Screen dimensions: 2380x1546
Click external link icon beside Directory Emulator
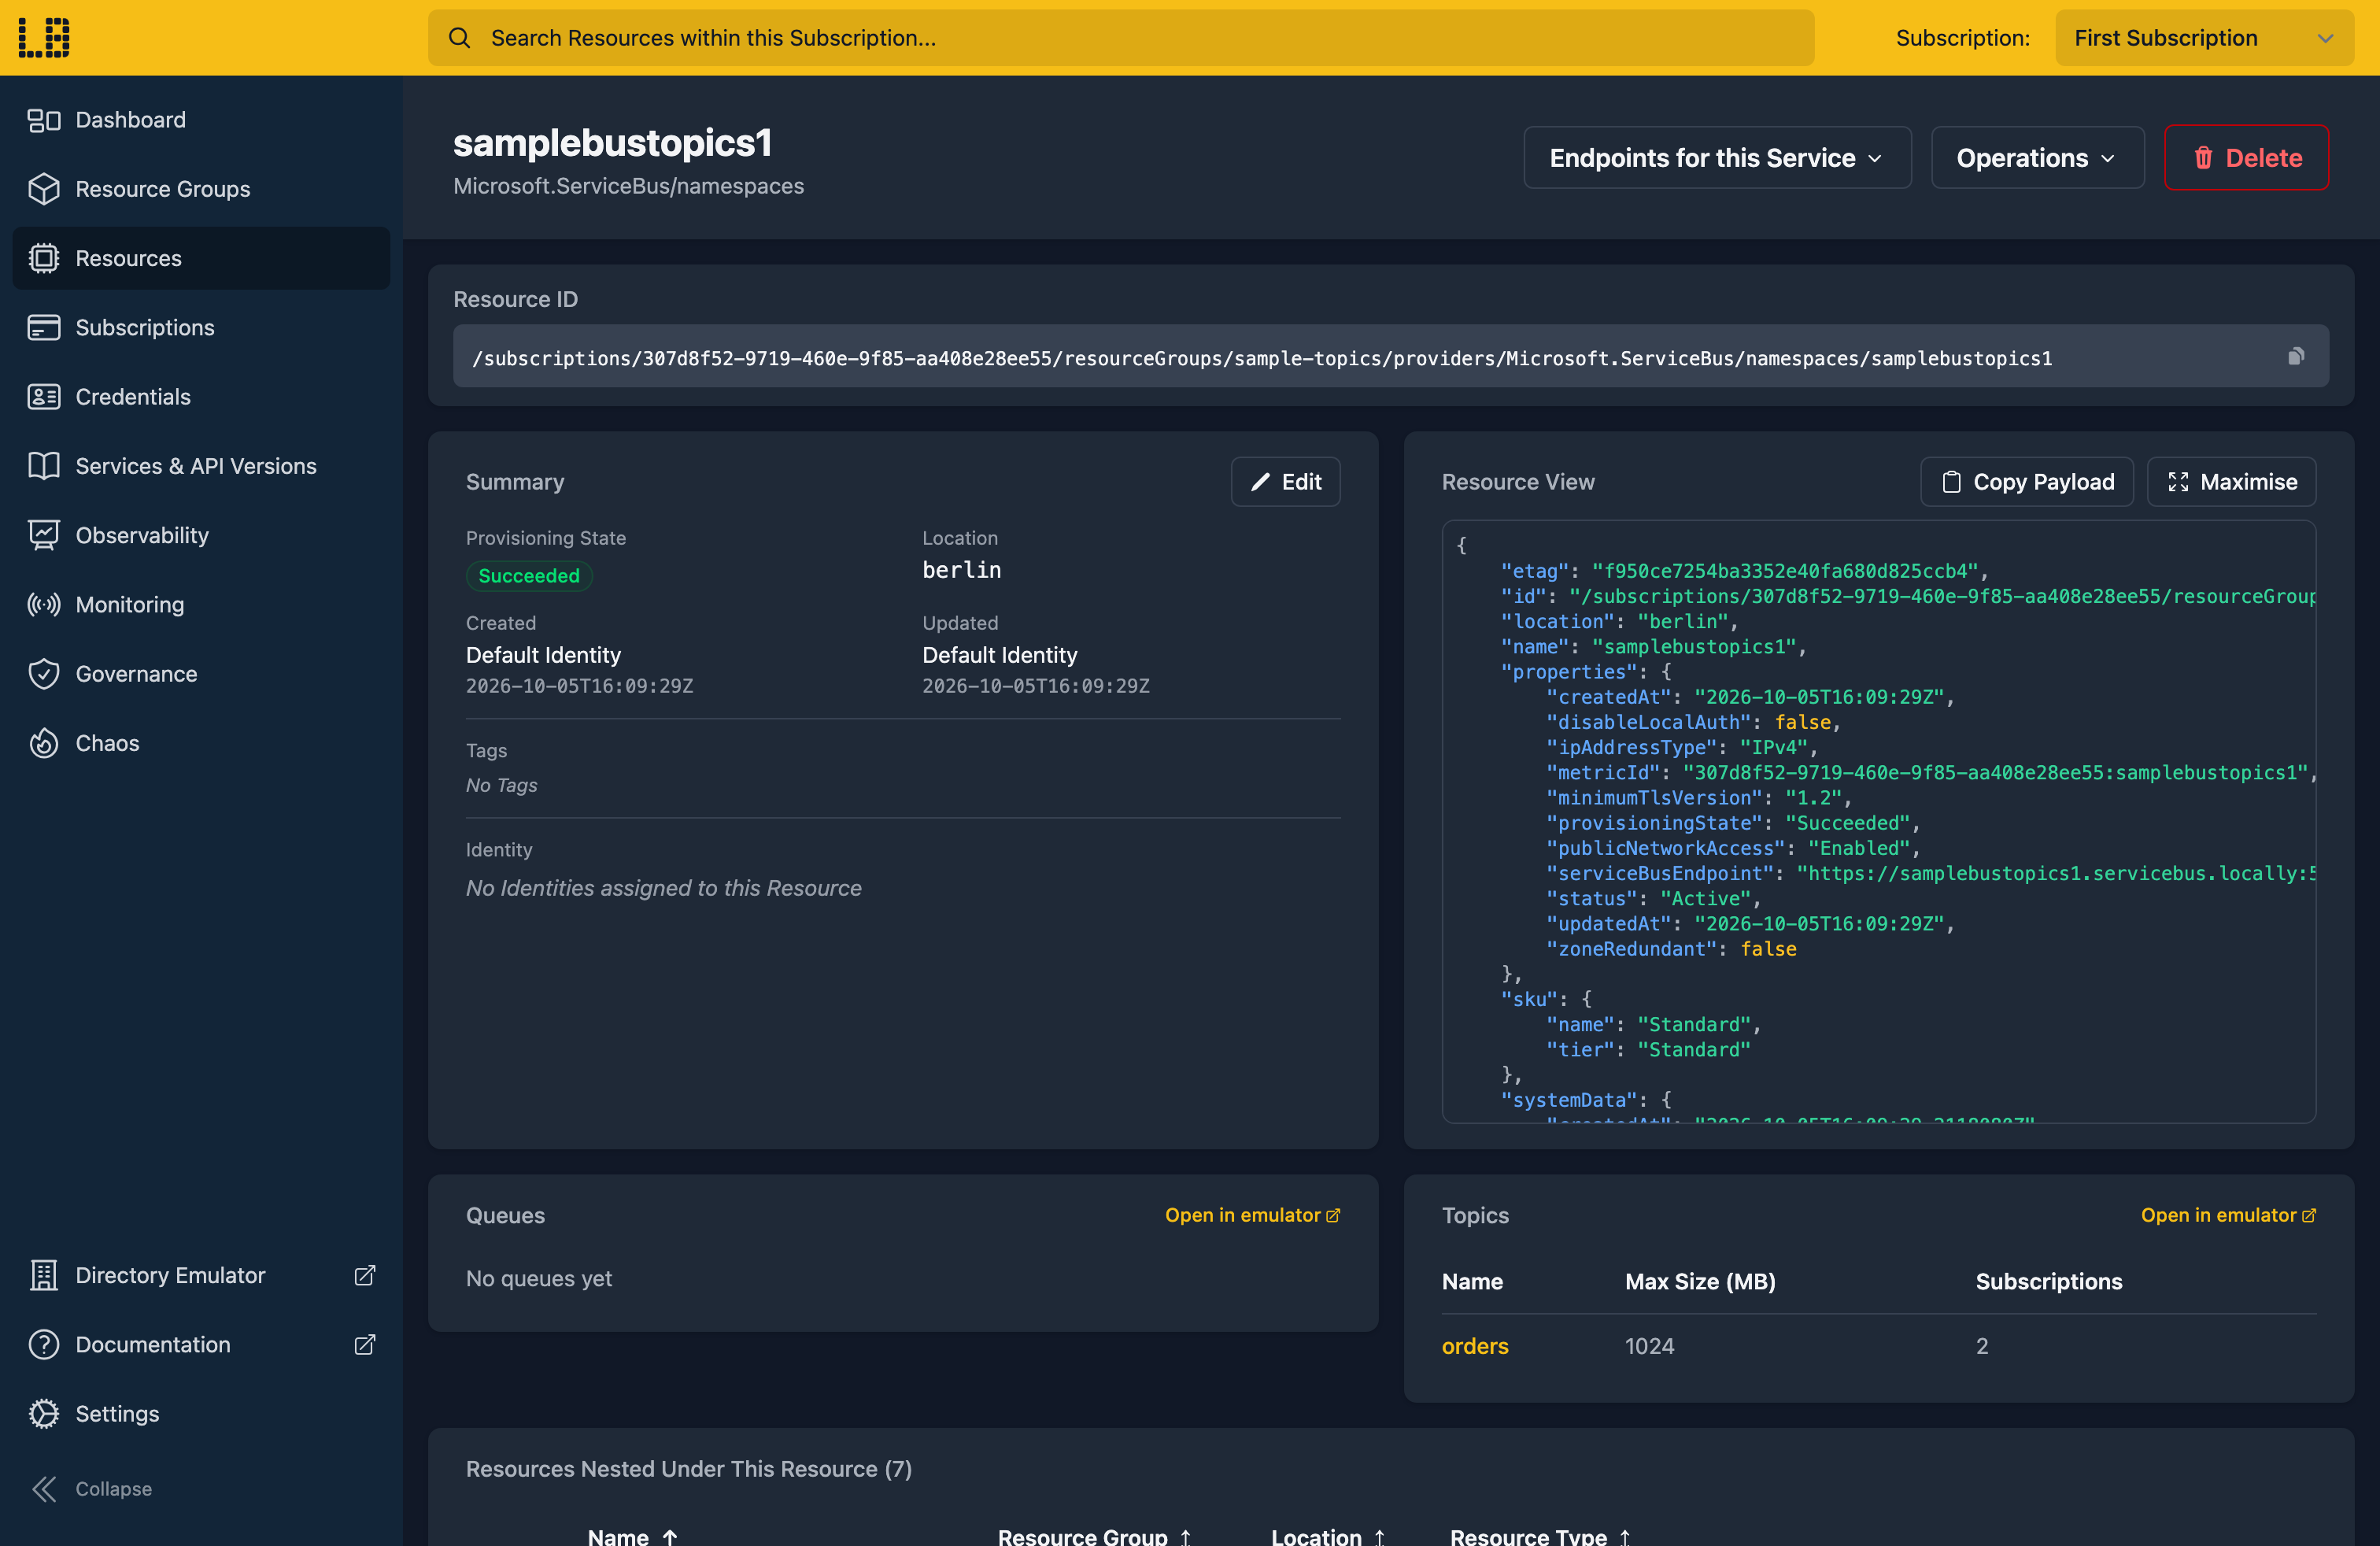[365, 1275]
